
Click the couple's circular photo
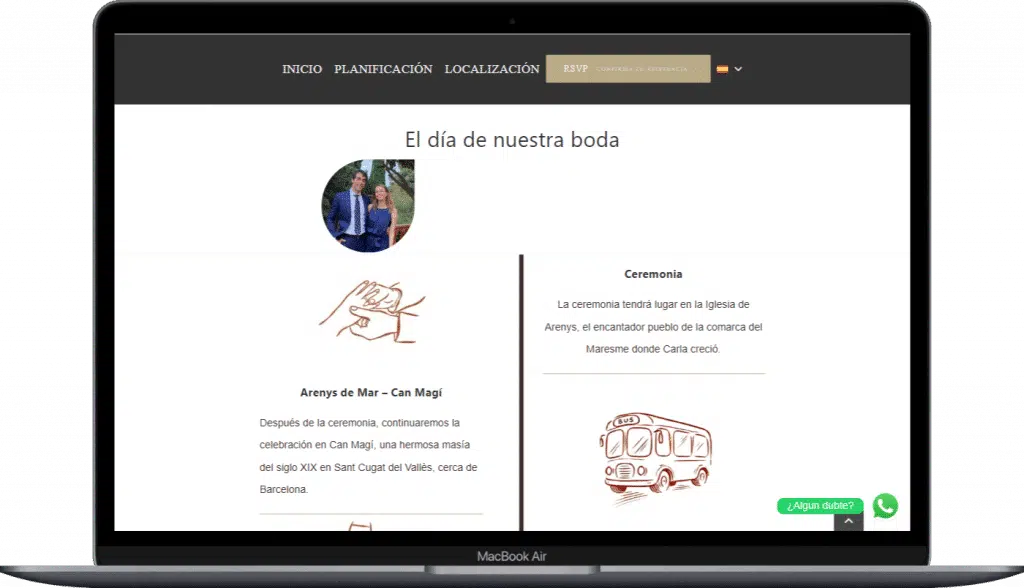(x=367, y=206)
